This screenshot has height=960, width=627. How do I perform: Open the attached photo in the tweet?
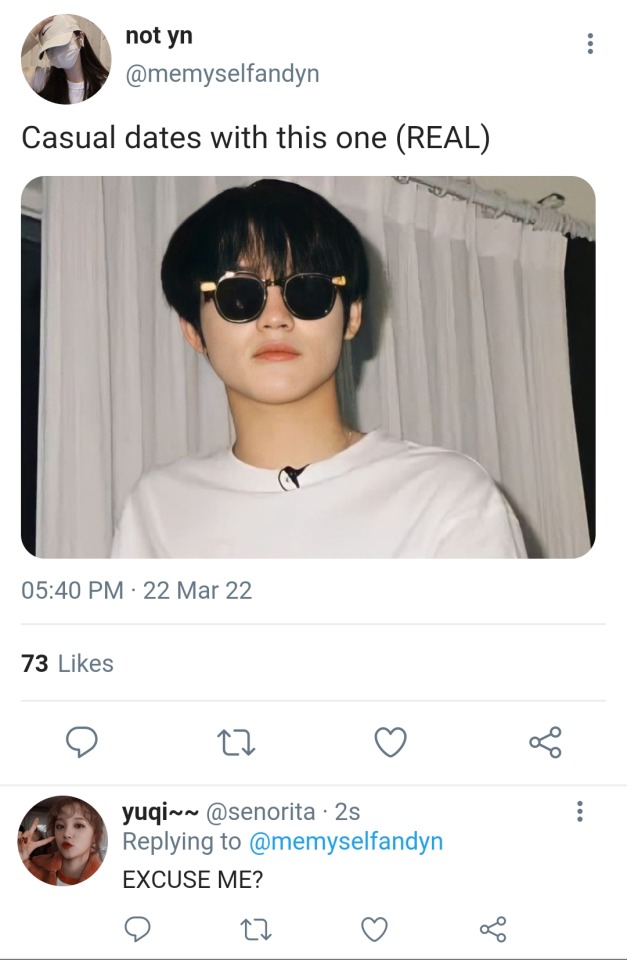click(x=308, y=367)
